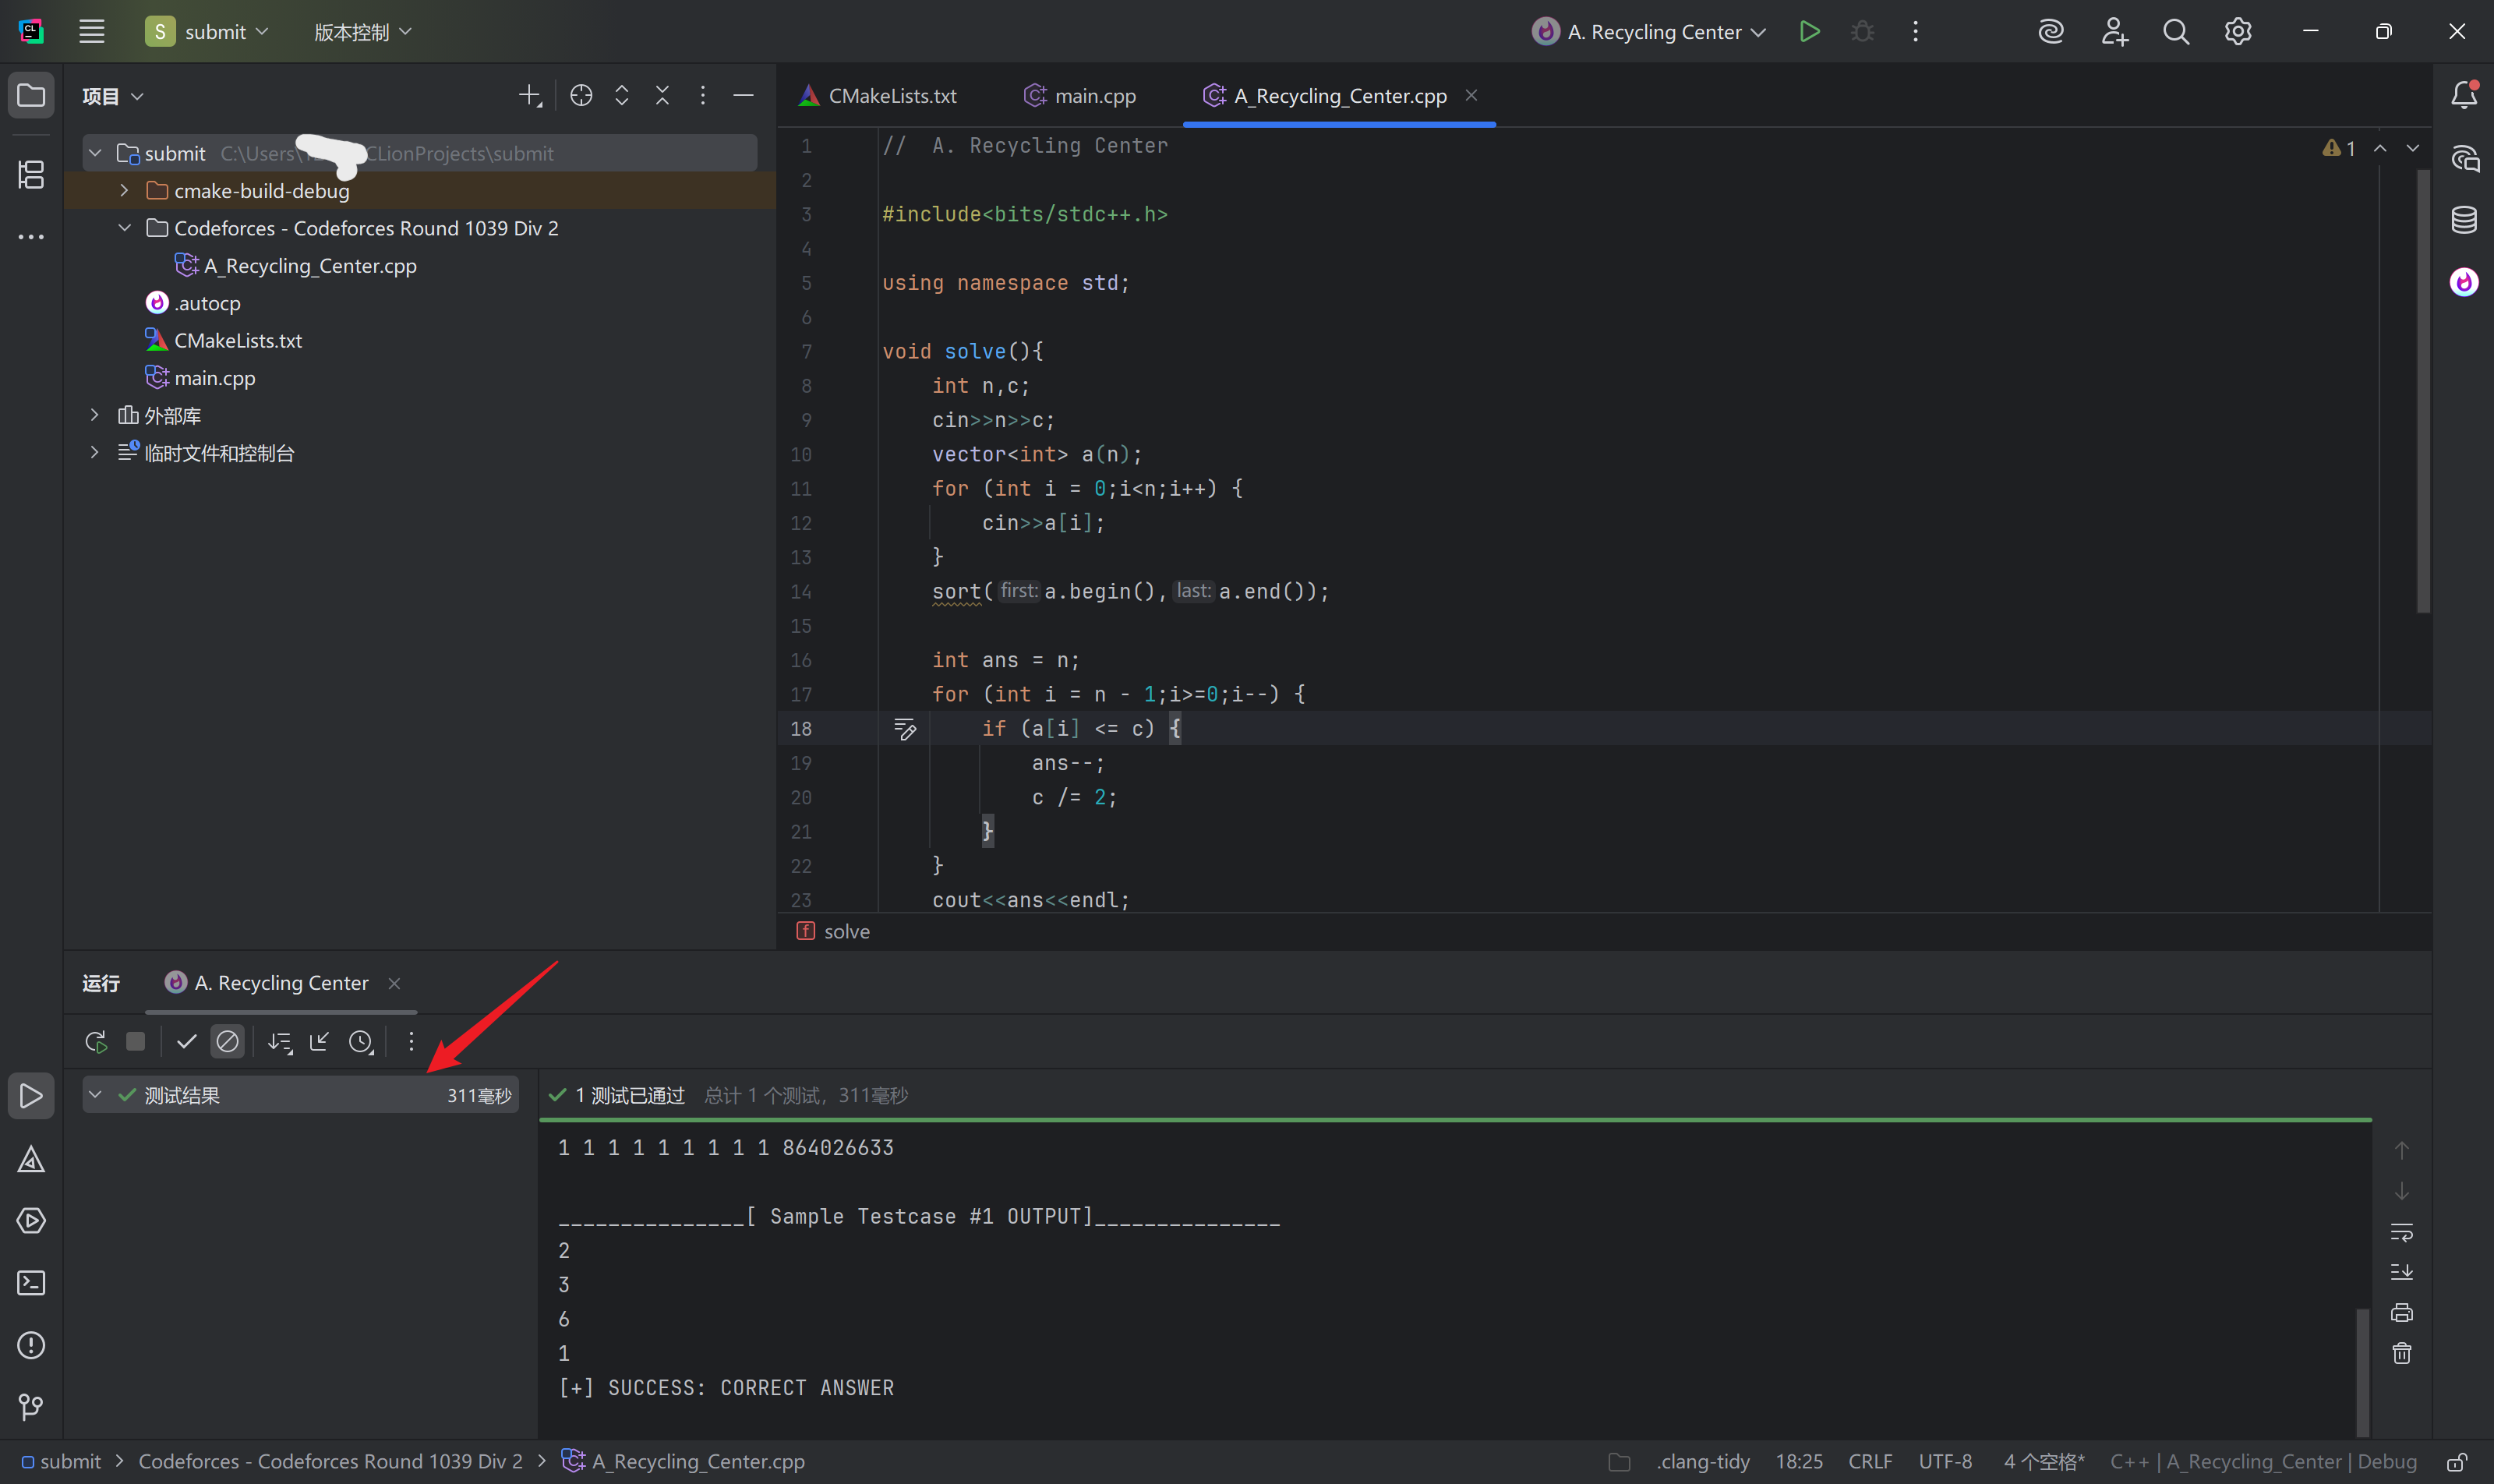Open the Debug bug icon
This screenshot has width=2494, height=1484.
point(1862,32)
